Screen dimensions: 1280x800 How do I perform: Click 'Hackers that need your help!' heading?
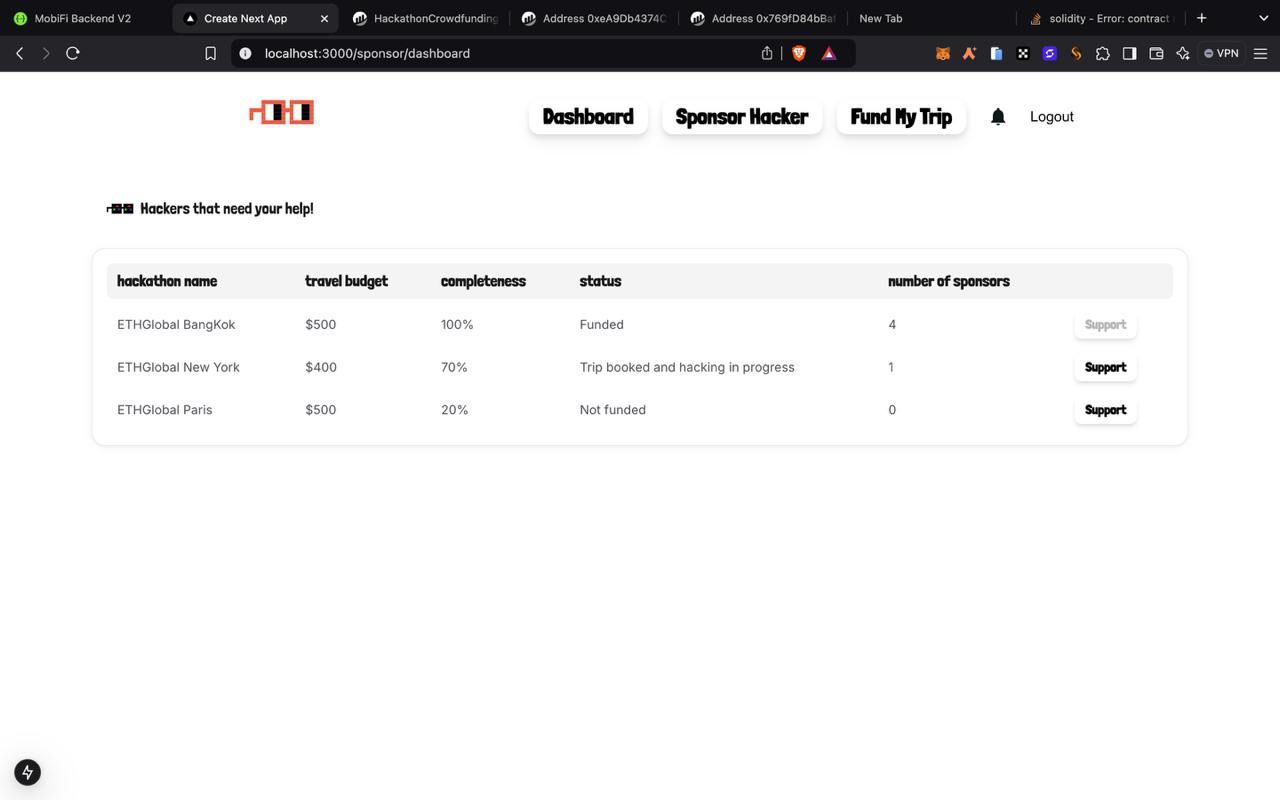[x=227, y=209]
